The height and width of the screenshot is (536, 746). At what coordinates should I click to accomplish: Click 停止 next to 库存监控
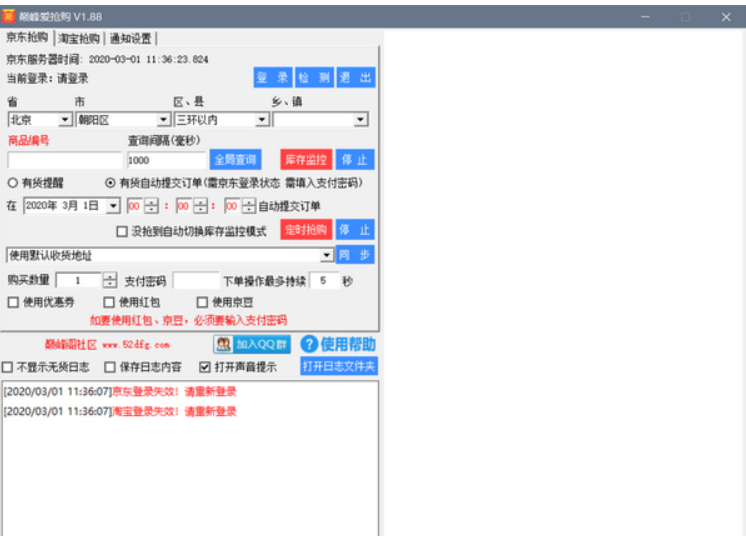point(354,160)
